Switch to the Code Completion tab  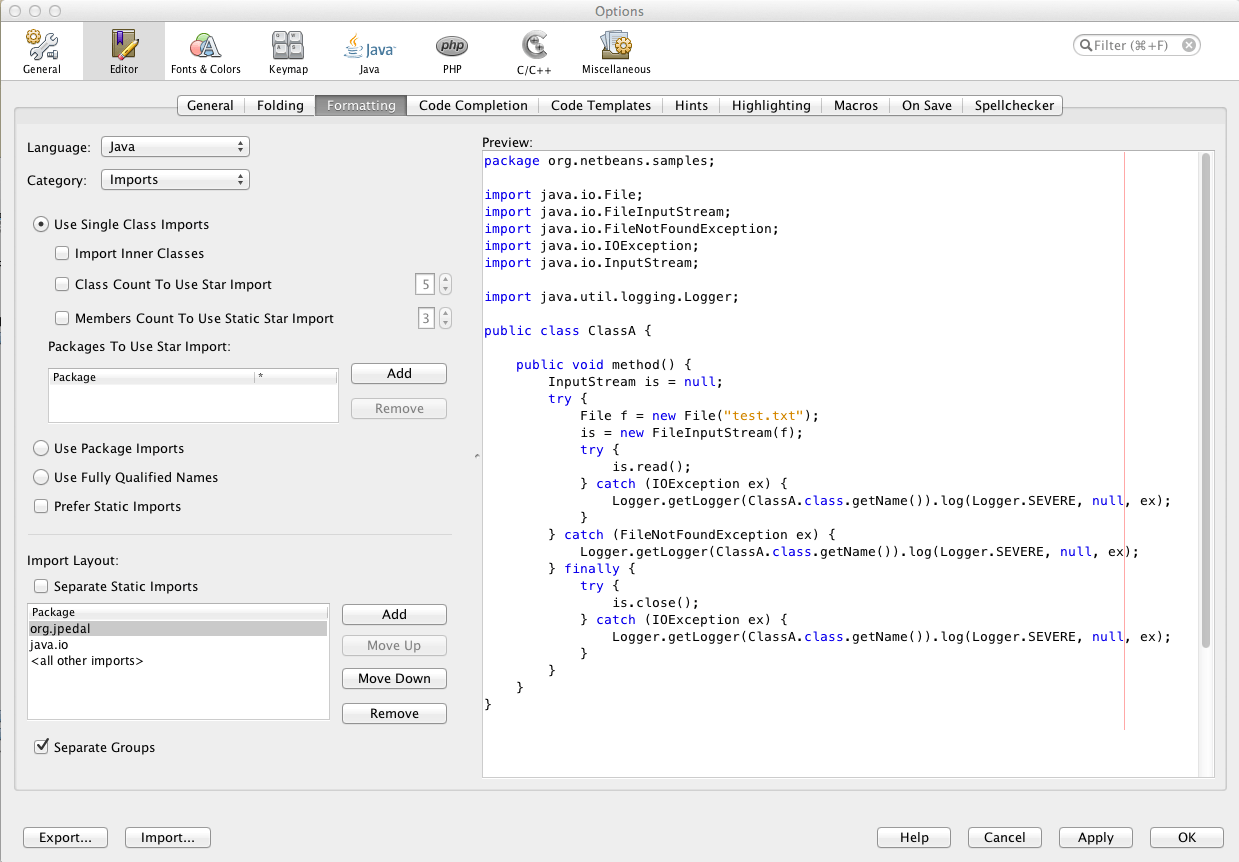click(473, 105)
